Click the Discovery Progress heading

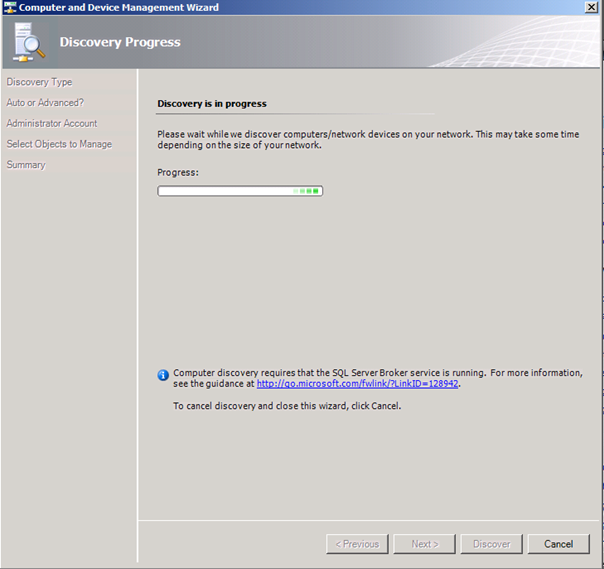(120, 42)
